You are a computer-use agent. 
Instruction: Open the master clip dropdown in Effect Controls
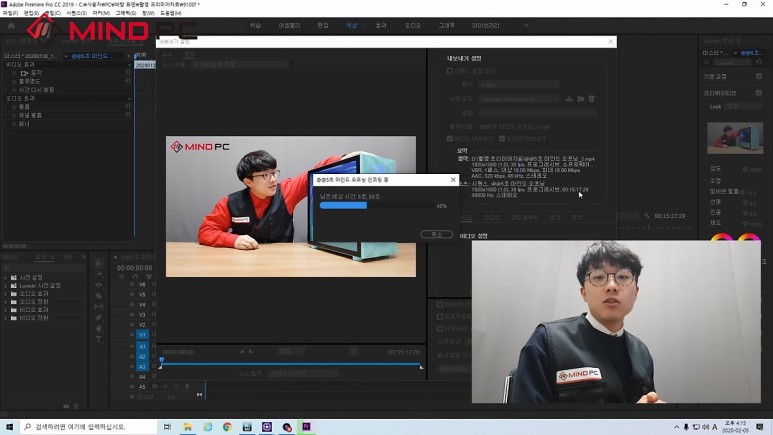[x=66, y=56]
